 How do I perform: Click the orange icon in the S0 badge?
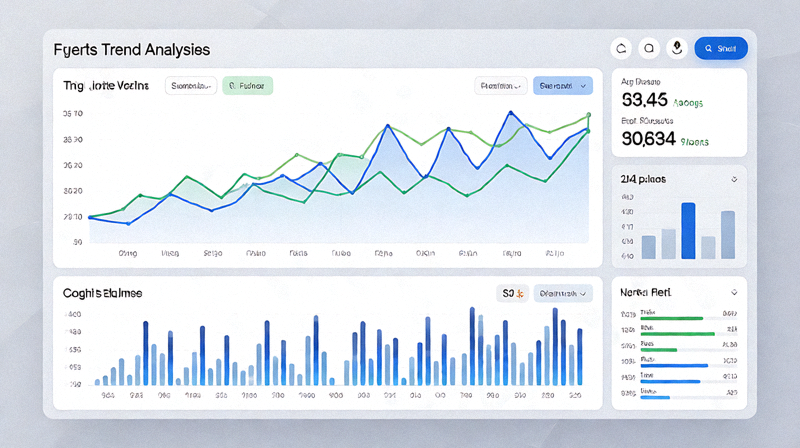(520, 293)
